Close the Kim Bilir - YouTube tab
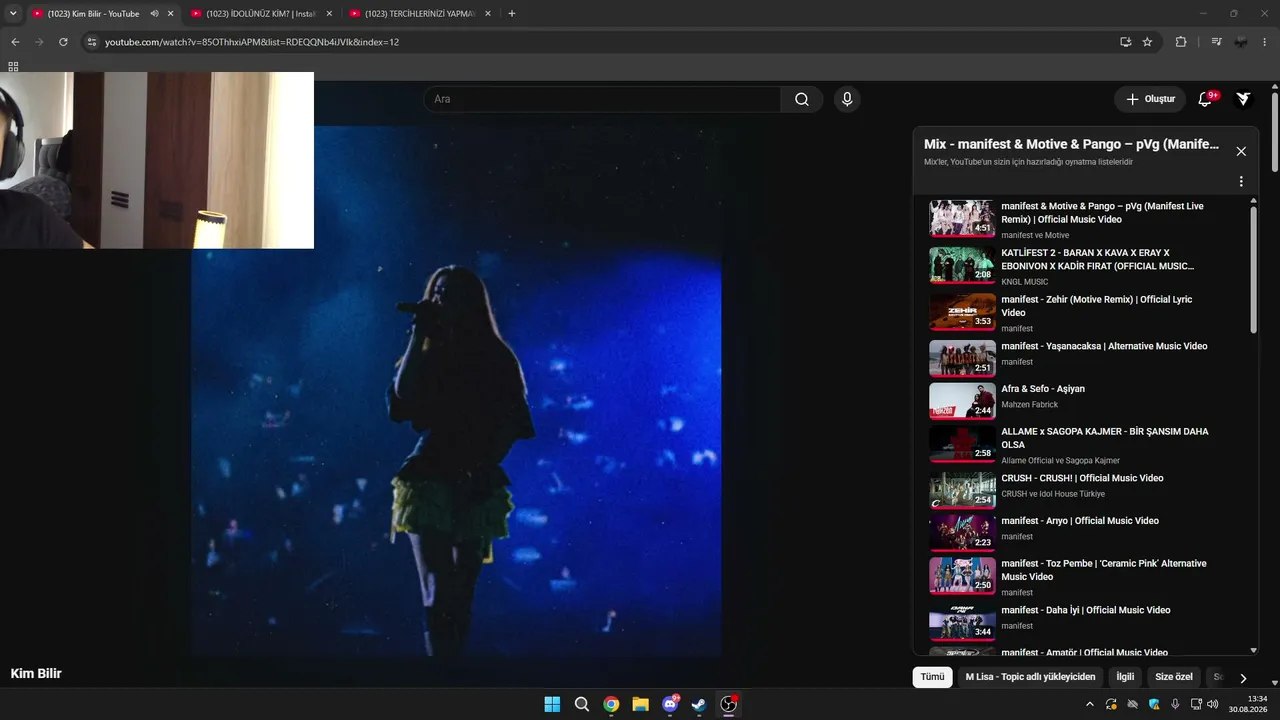 (x=170, y=14)
